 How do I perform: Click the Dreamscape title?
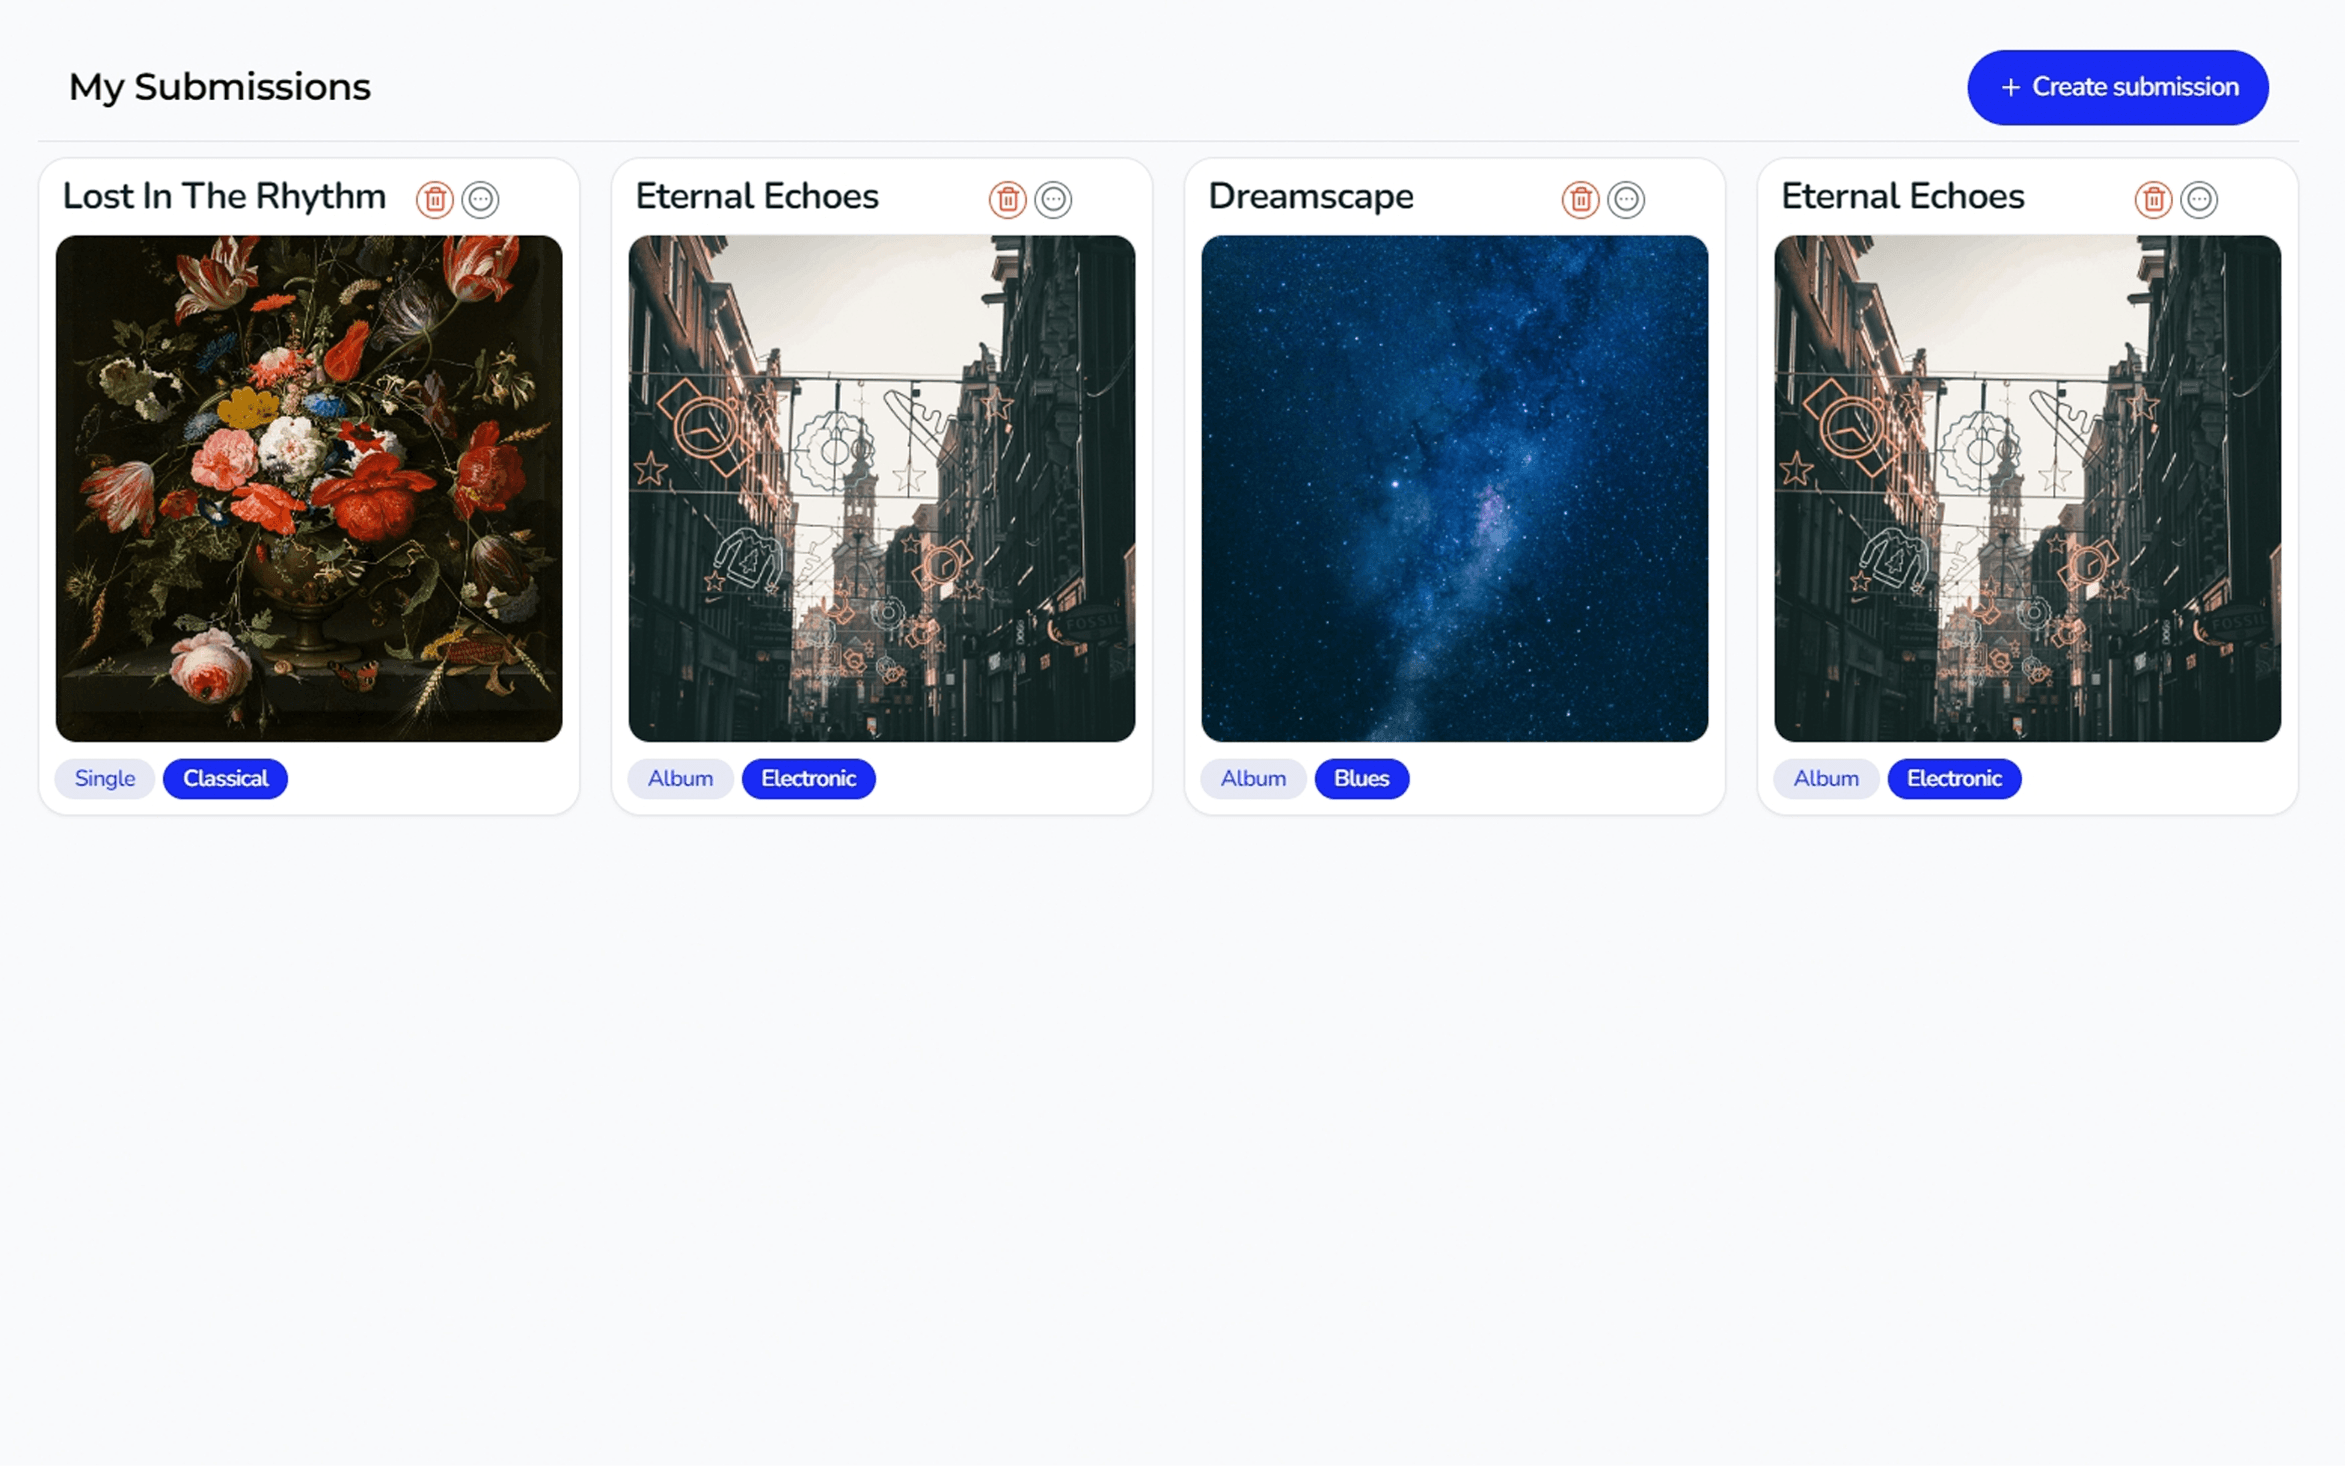1311,196
